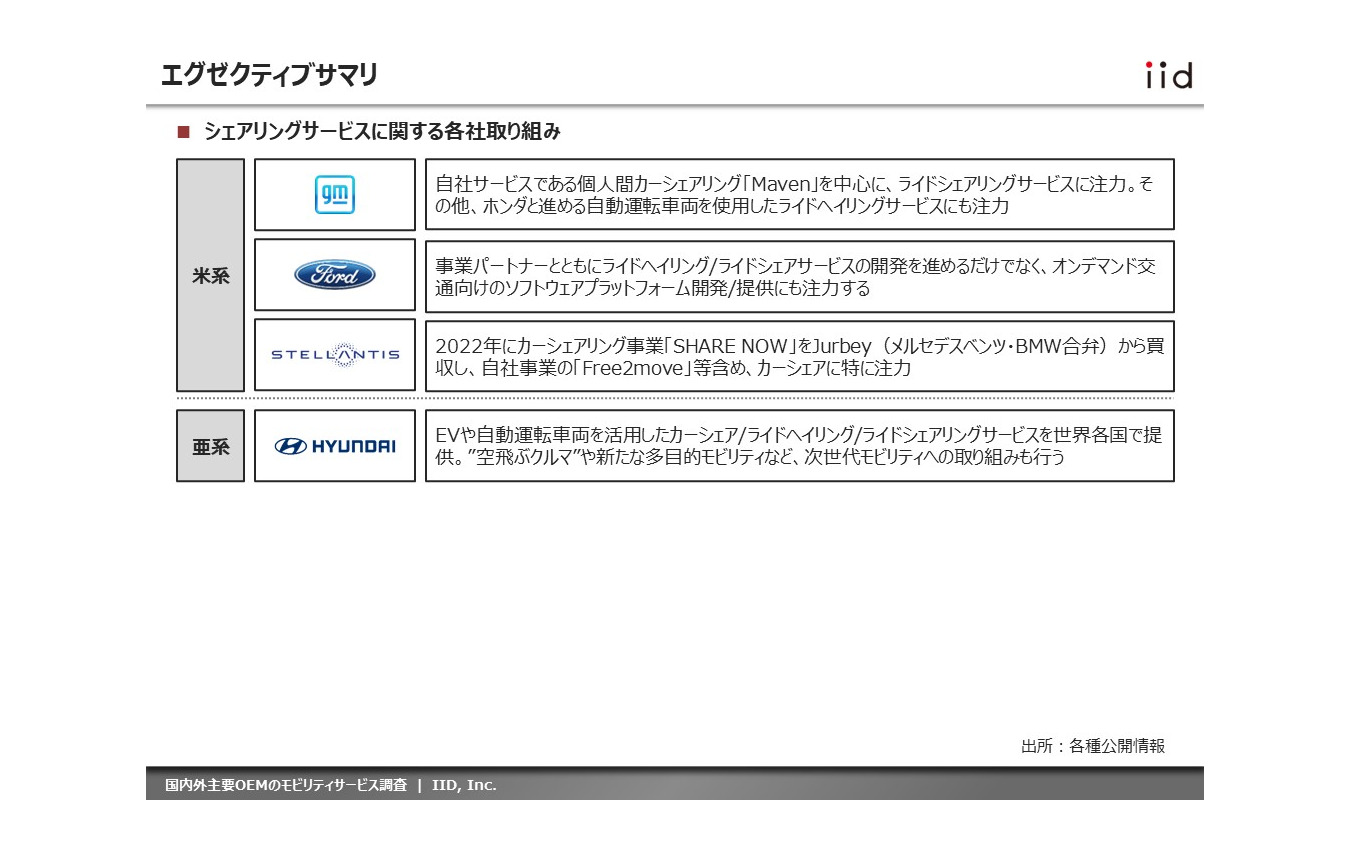Screen dimensions: 1350x844
Task: Click the GM description mentioning Maven
Action: [800, 195]
